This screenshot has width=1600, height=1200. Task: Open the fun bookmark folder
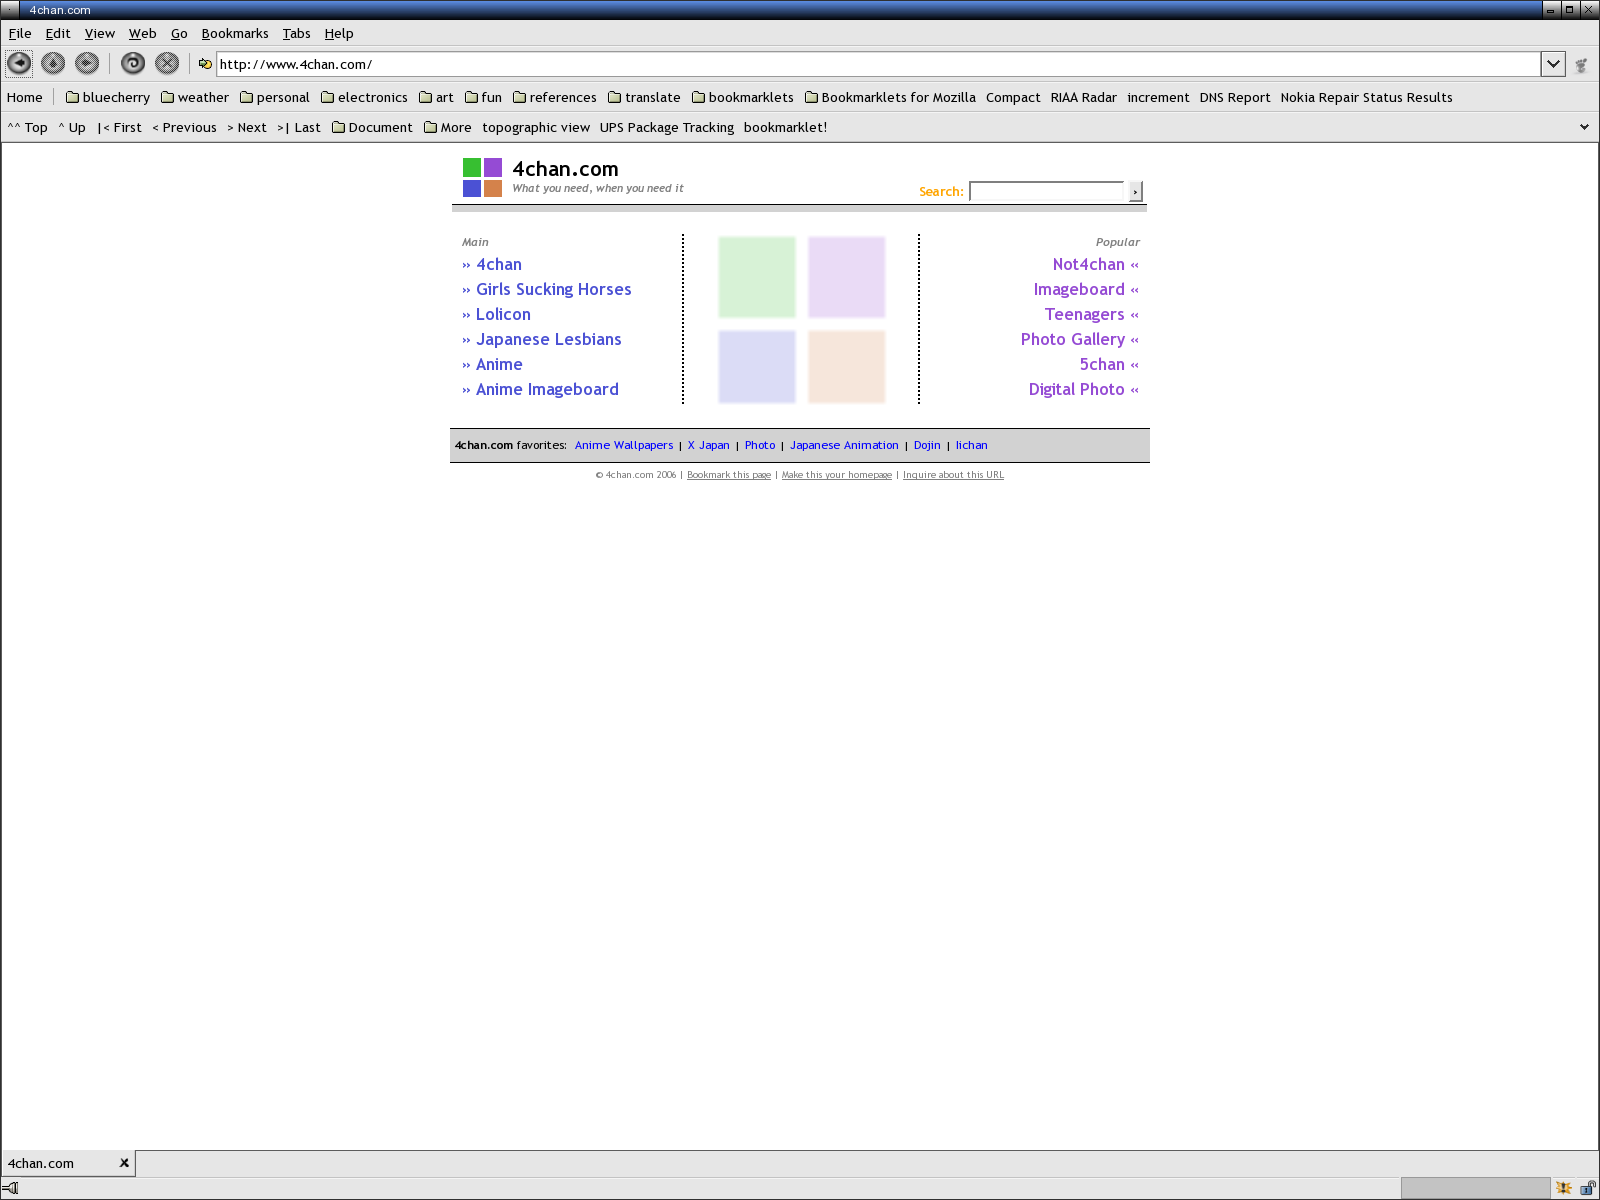(484, 97)
